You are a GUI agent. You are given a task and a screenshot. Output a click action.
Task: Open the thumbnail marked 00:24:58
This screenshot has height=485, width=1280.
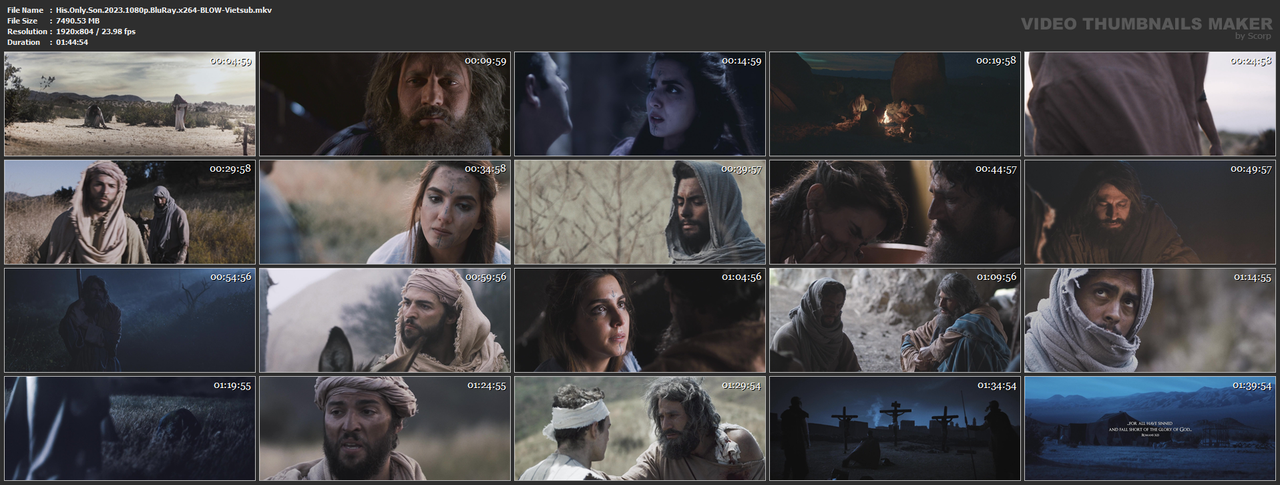1150,104
